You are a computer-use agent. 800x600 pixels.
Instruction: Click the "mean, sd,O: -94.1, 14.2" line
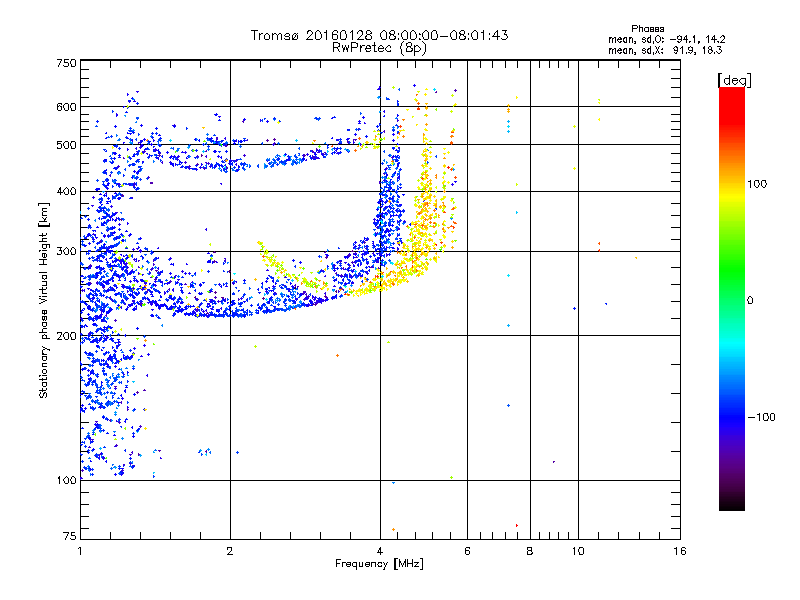666,39
